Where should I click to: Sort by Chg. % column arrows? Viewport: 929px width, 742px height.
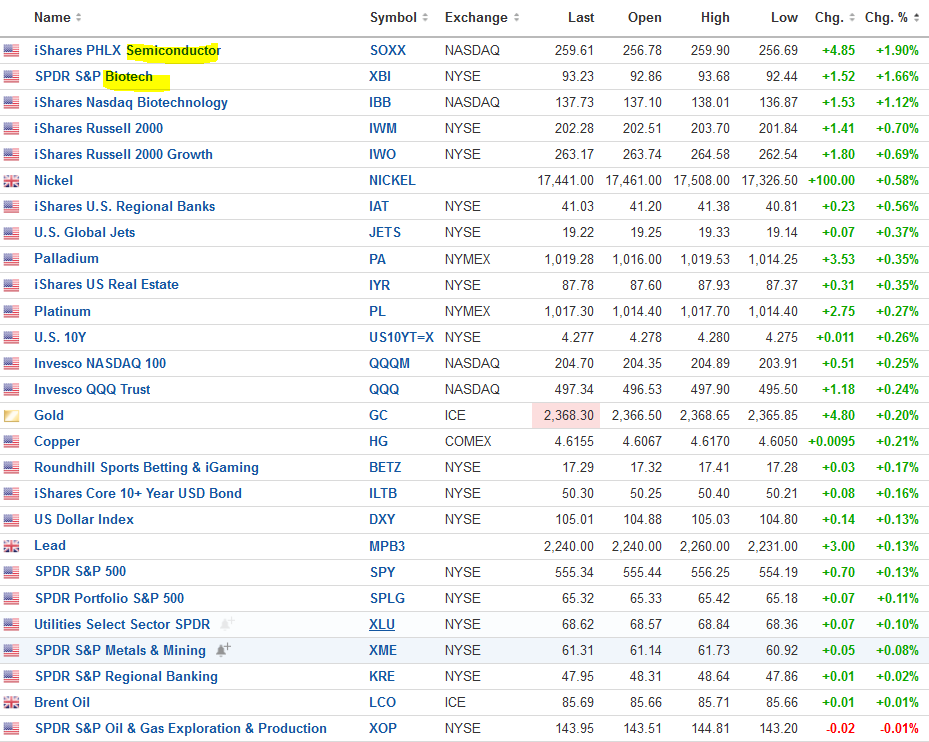coord(917,18)
